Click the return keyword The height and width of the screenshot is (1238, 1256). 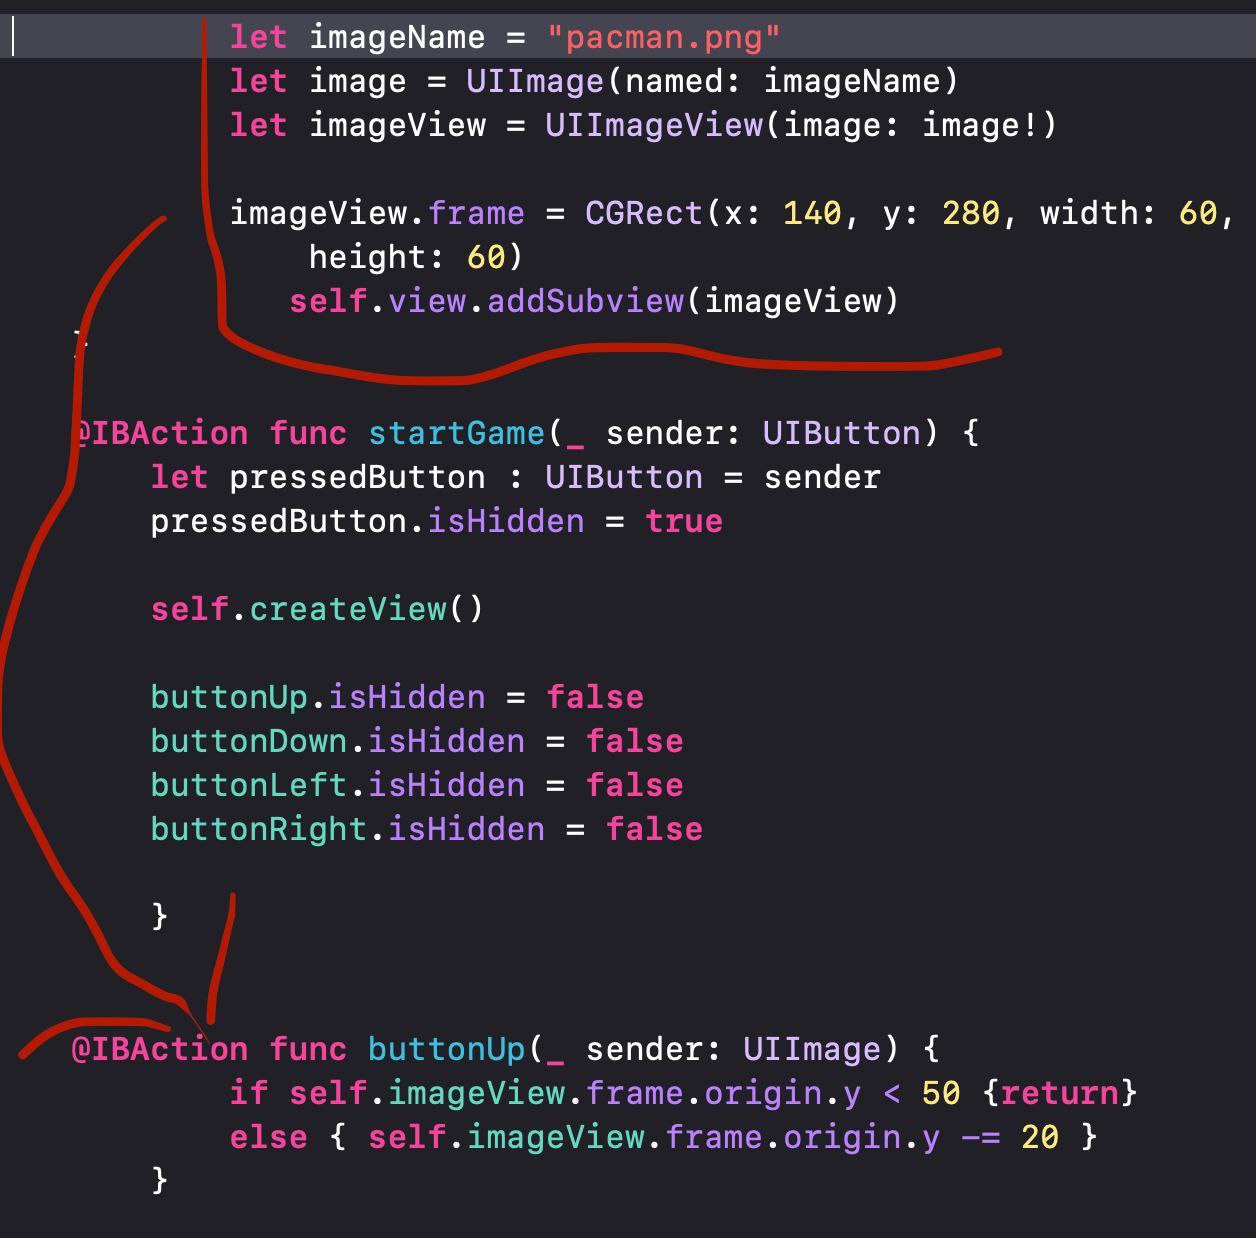click(1060, 1093)
